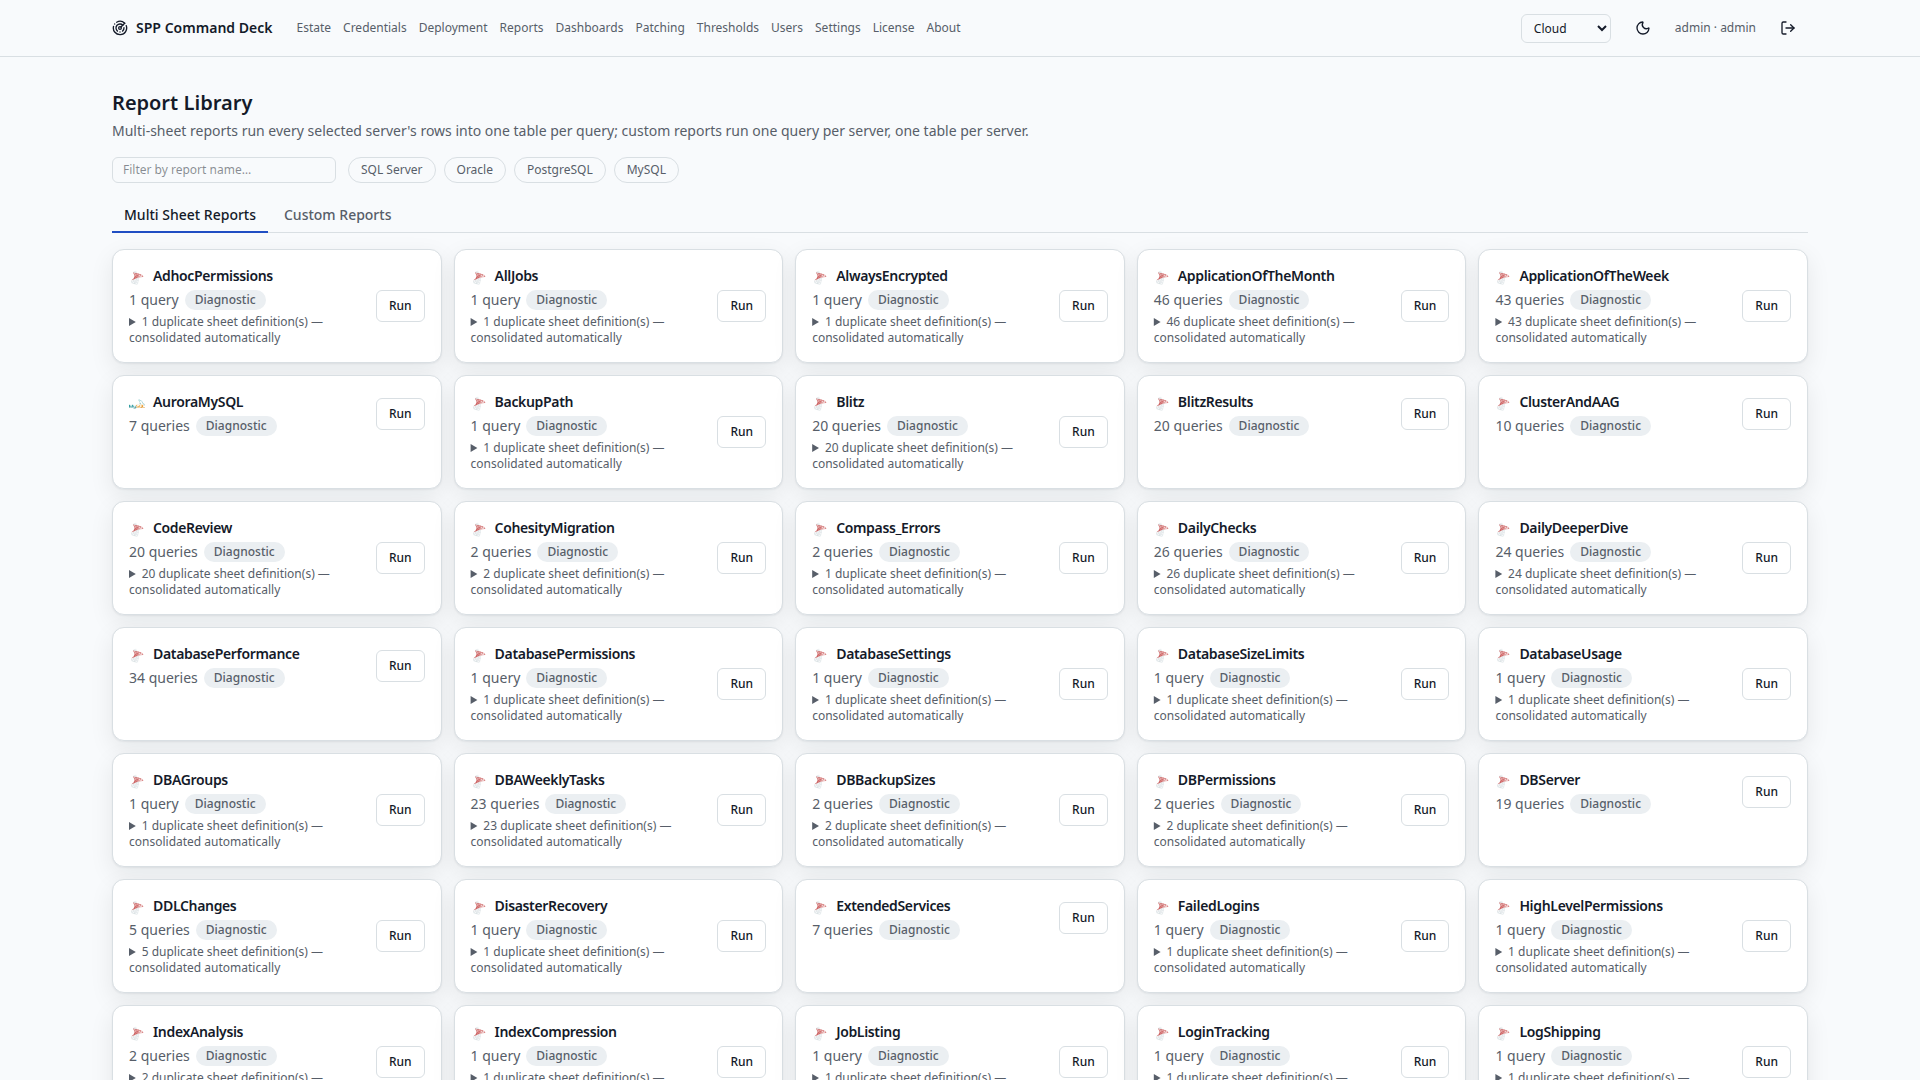Click the DailyChecks report icon
Screen dimensions: 1920x1080
click(1162, 529)
